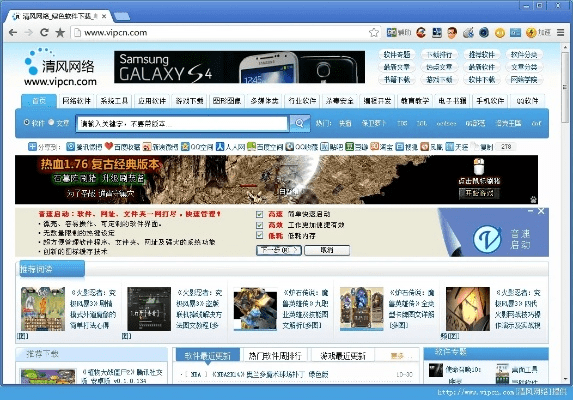Click the 取消 button in the ad
This screenshot has width=573, height=400.
327,250
